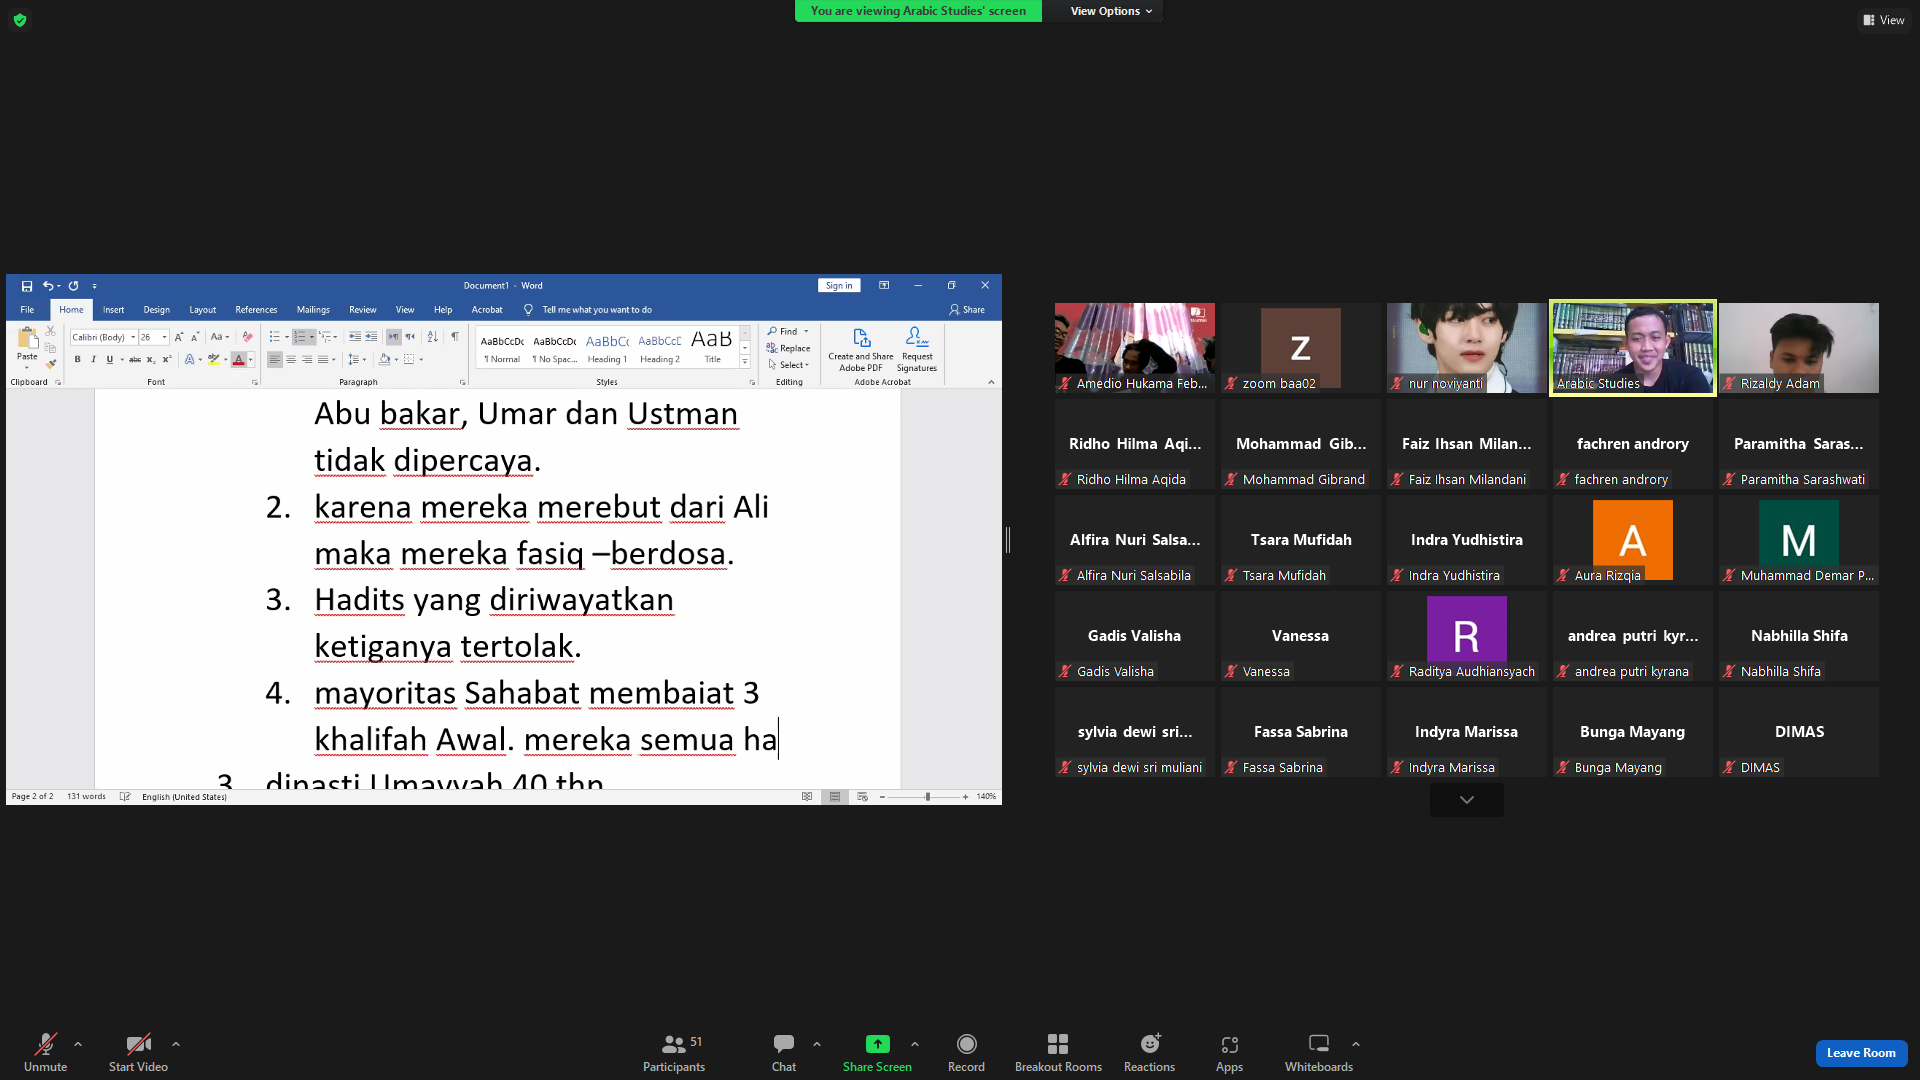Click the View button at top right of Zoom

coord(1884,20)
